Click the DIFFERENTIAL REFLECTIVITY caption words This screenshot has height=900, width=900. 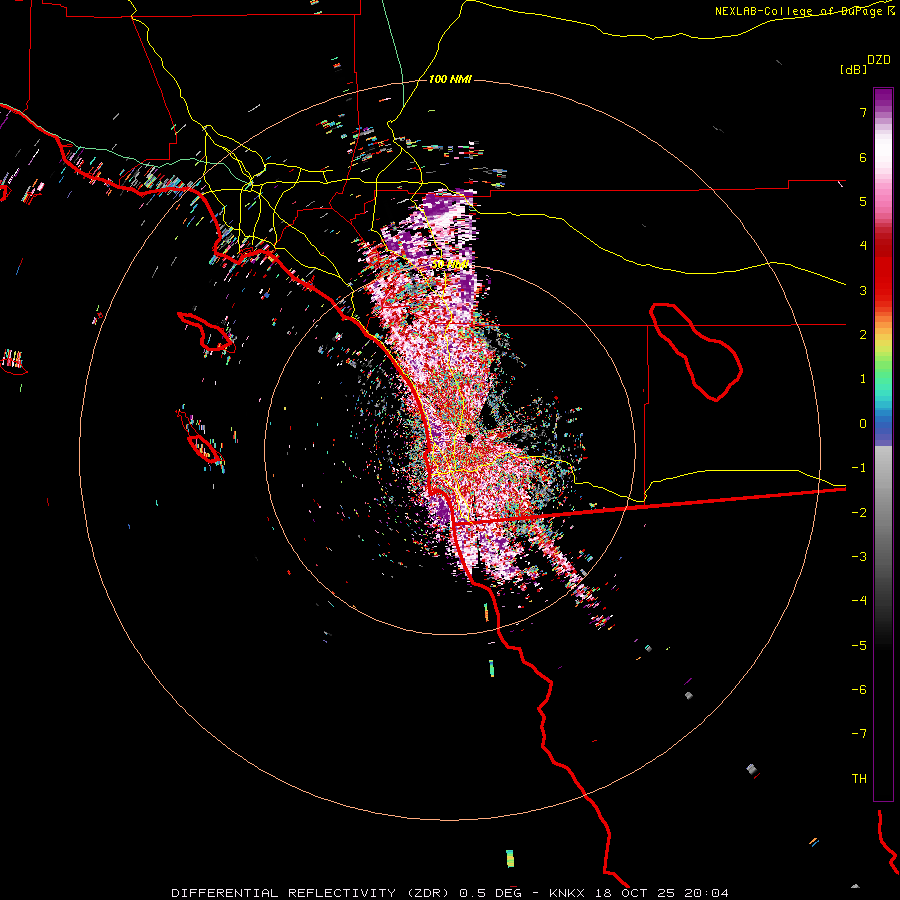pyautogui.click(x=284, y=893)
